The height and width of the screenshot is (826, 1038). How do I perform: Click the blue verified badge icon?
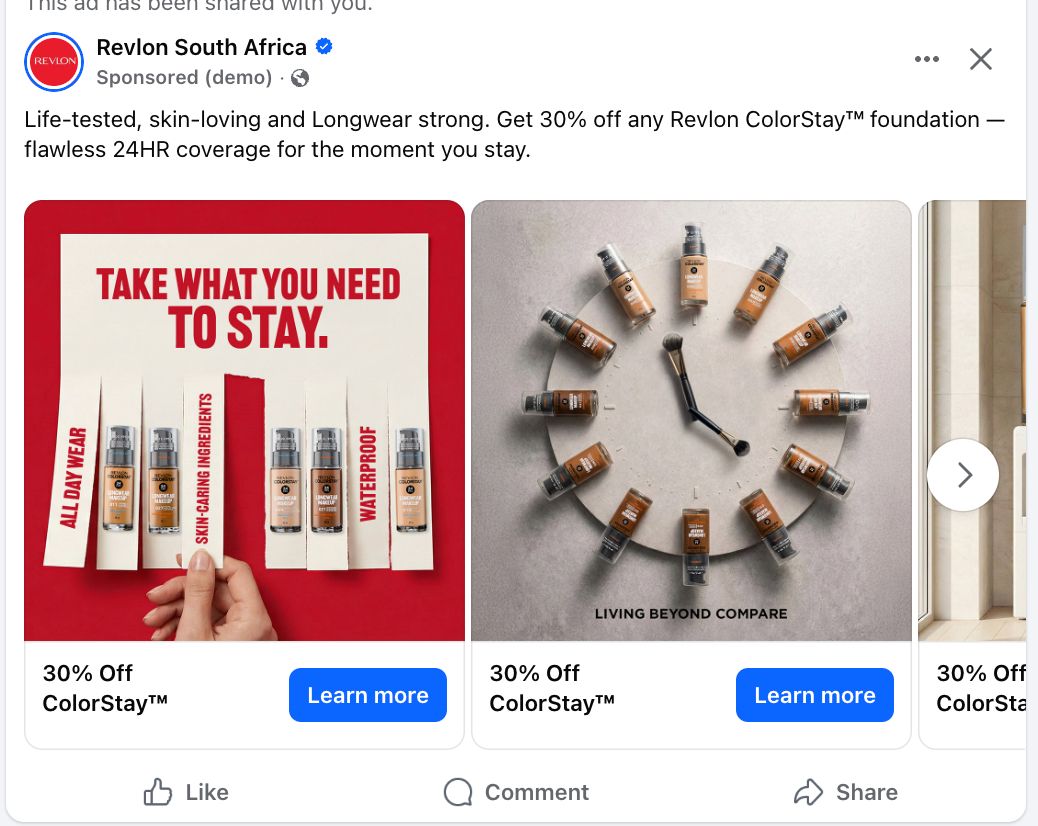coord(324,46)
